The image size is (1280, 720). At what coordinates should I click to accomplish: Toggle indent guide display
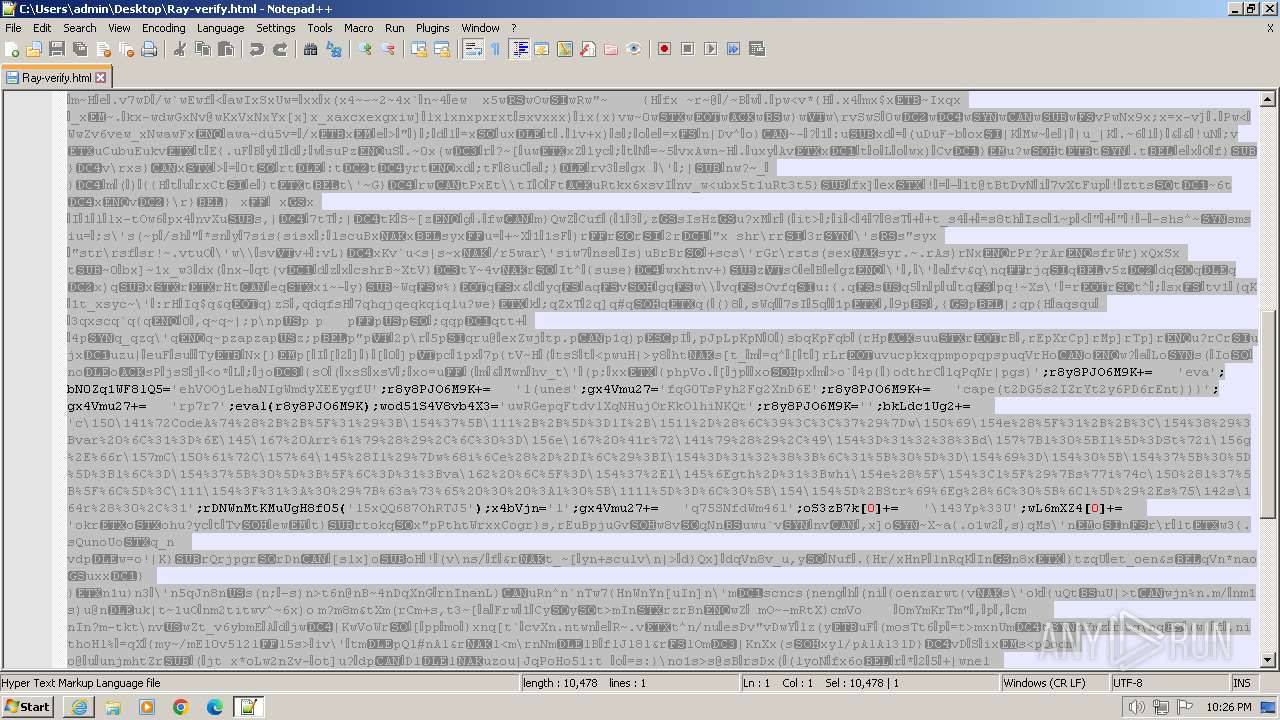point(519,49)
